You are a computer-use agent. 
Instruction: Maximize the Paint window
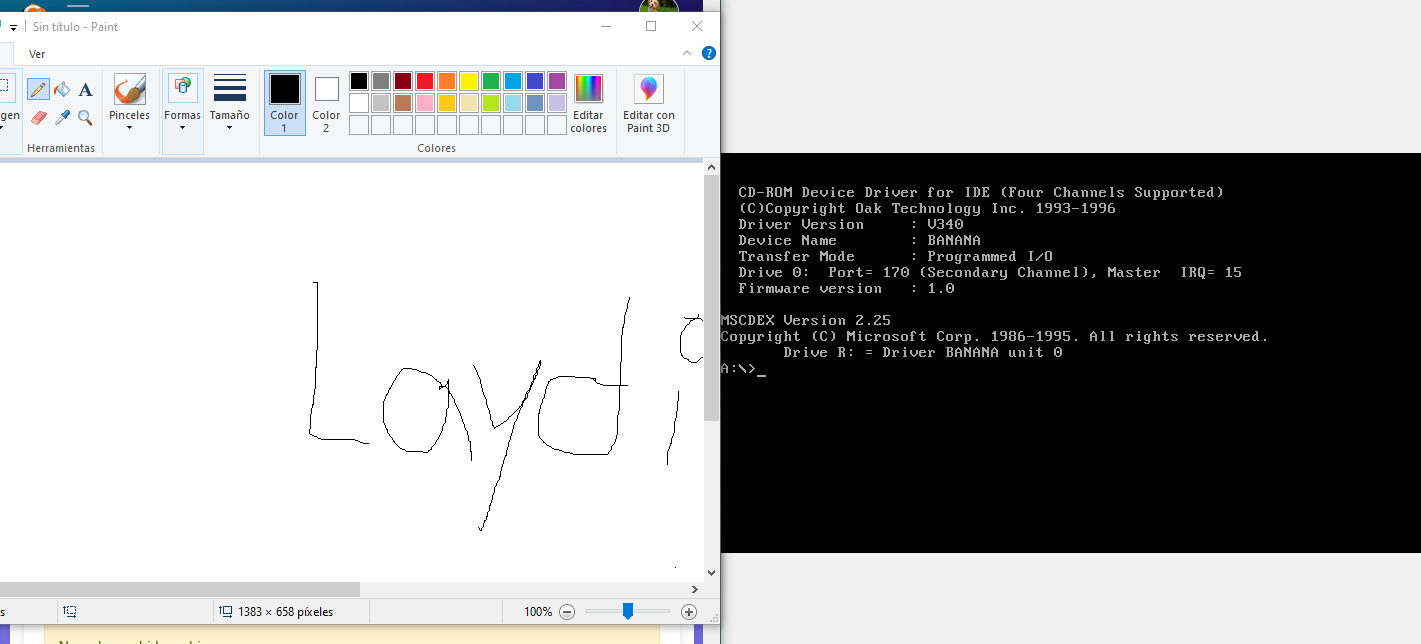651,27
